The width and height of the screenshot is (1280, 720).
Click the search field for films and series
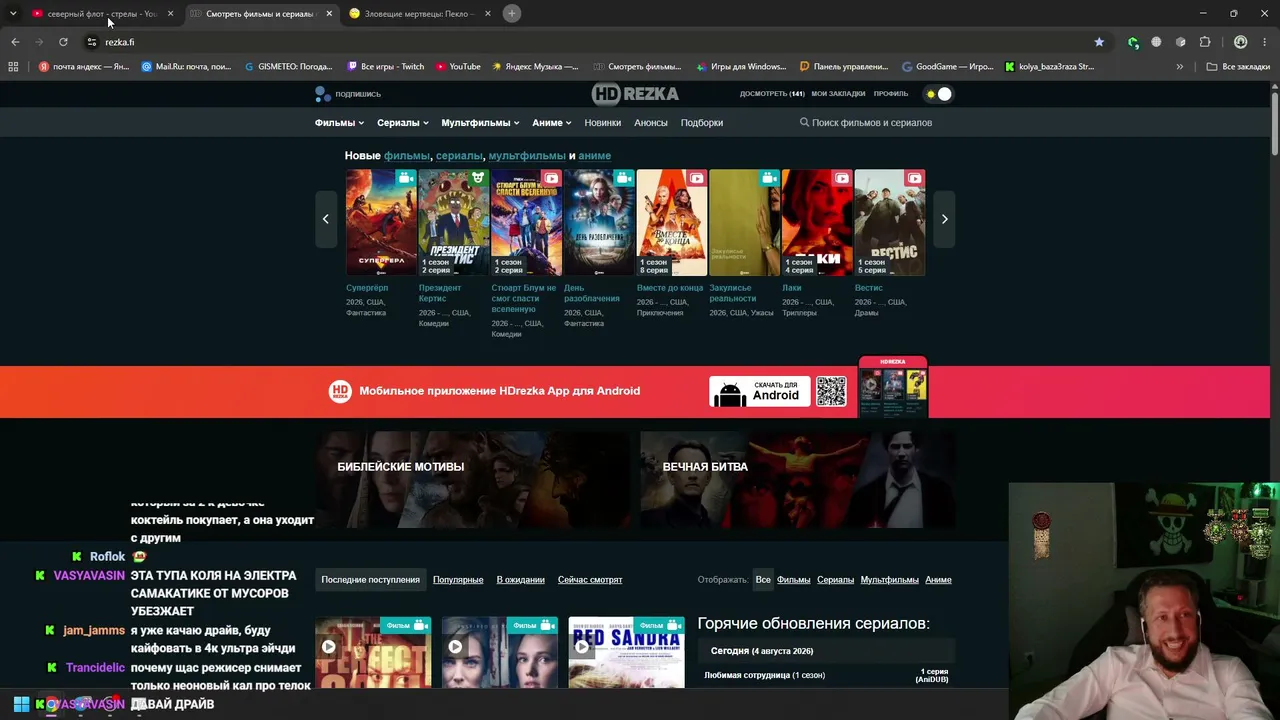click(872, 123)
